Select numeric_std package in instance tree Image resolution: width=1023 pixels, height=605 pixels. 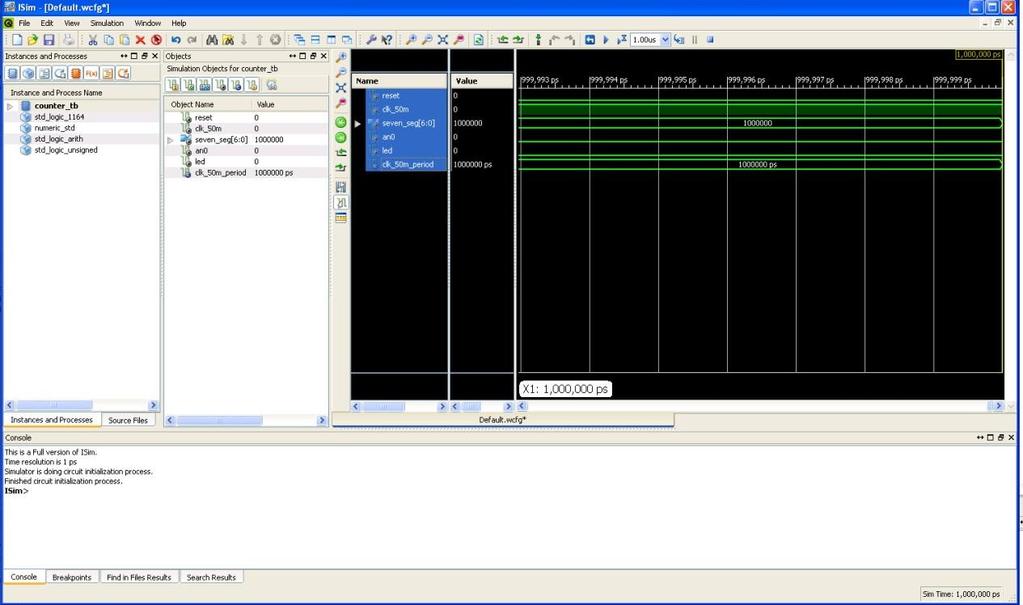click(55, 128)
